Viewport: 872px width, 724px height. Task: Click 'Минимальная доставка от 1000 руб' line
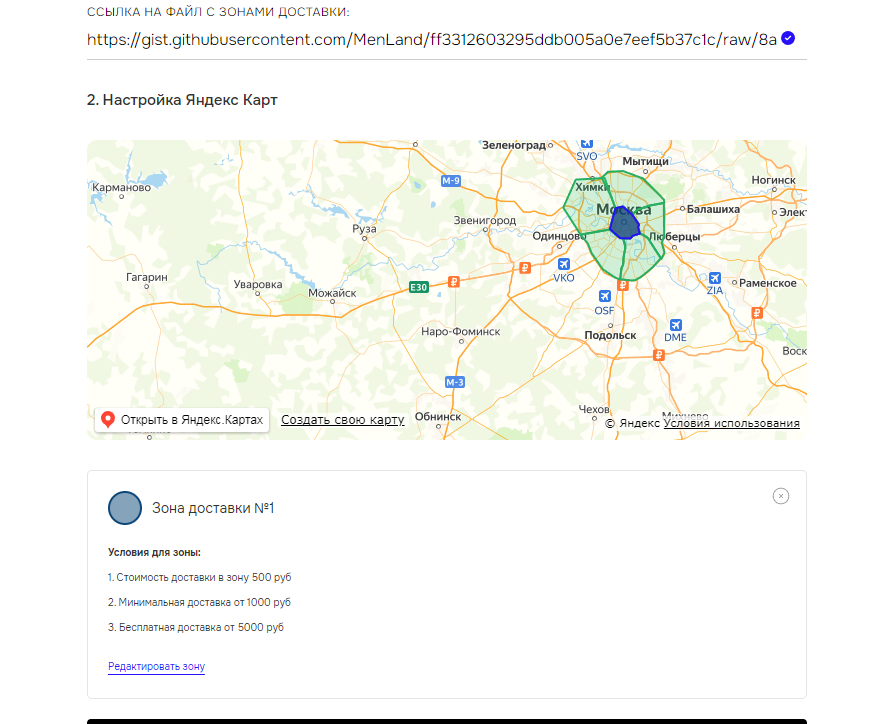(x=199, y=602)
